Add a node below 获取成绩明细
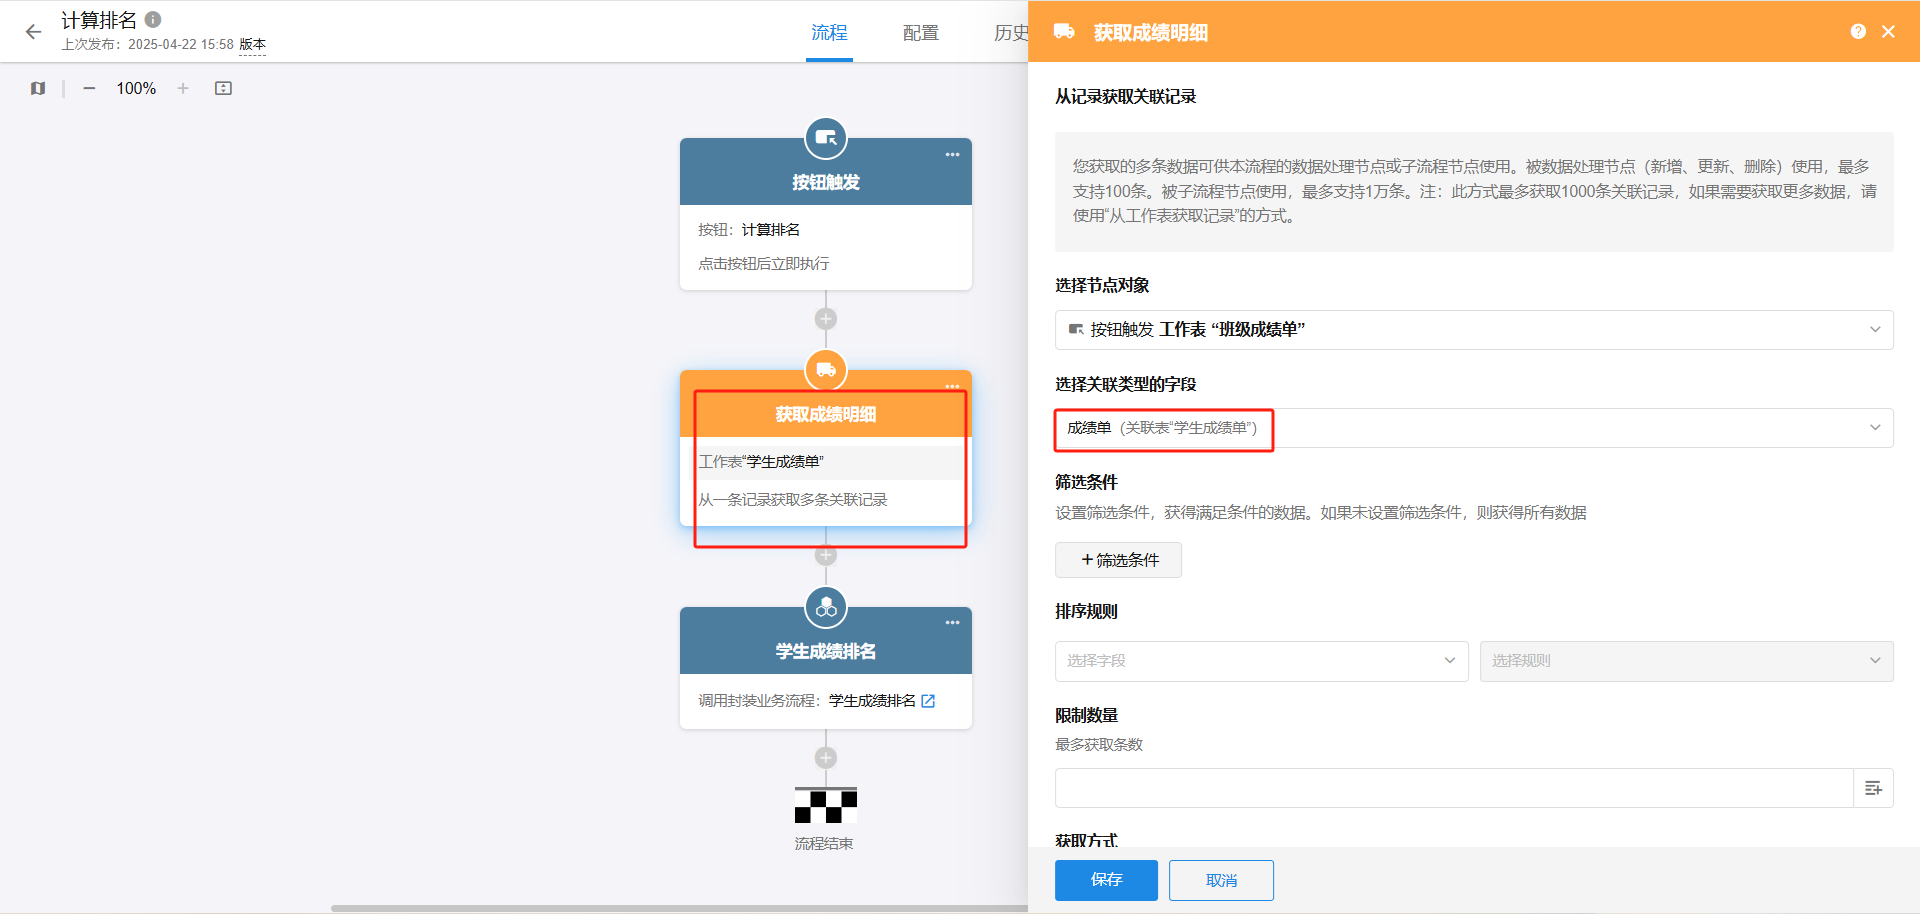Screen dimensions: 1920x914 (826, 555)
